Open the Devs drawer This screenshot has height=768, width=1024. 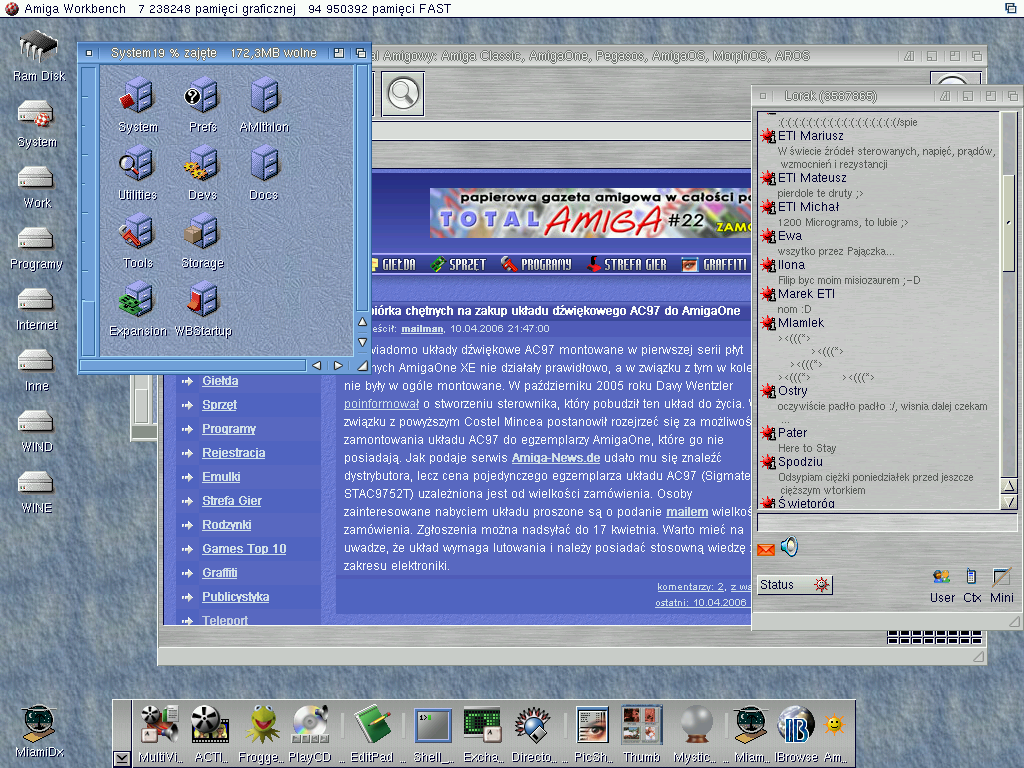202,173
